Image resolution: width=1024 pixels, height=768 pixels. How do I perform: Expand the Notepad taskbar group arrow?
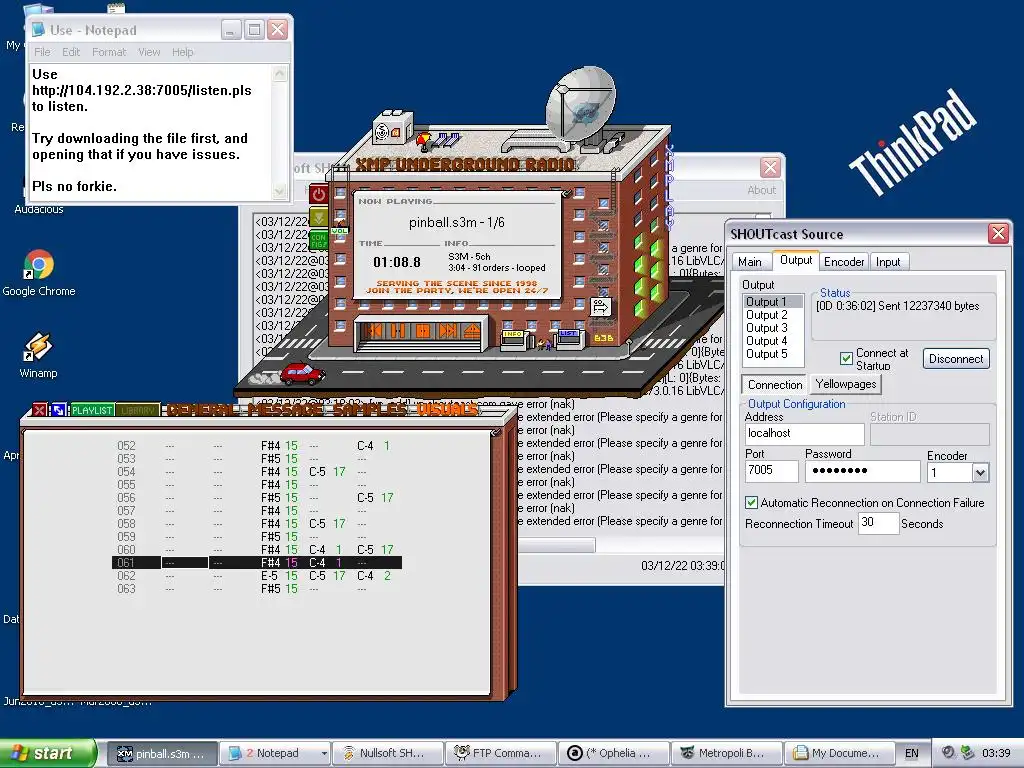(x=323, y=754)
